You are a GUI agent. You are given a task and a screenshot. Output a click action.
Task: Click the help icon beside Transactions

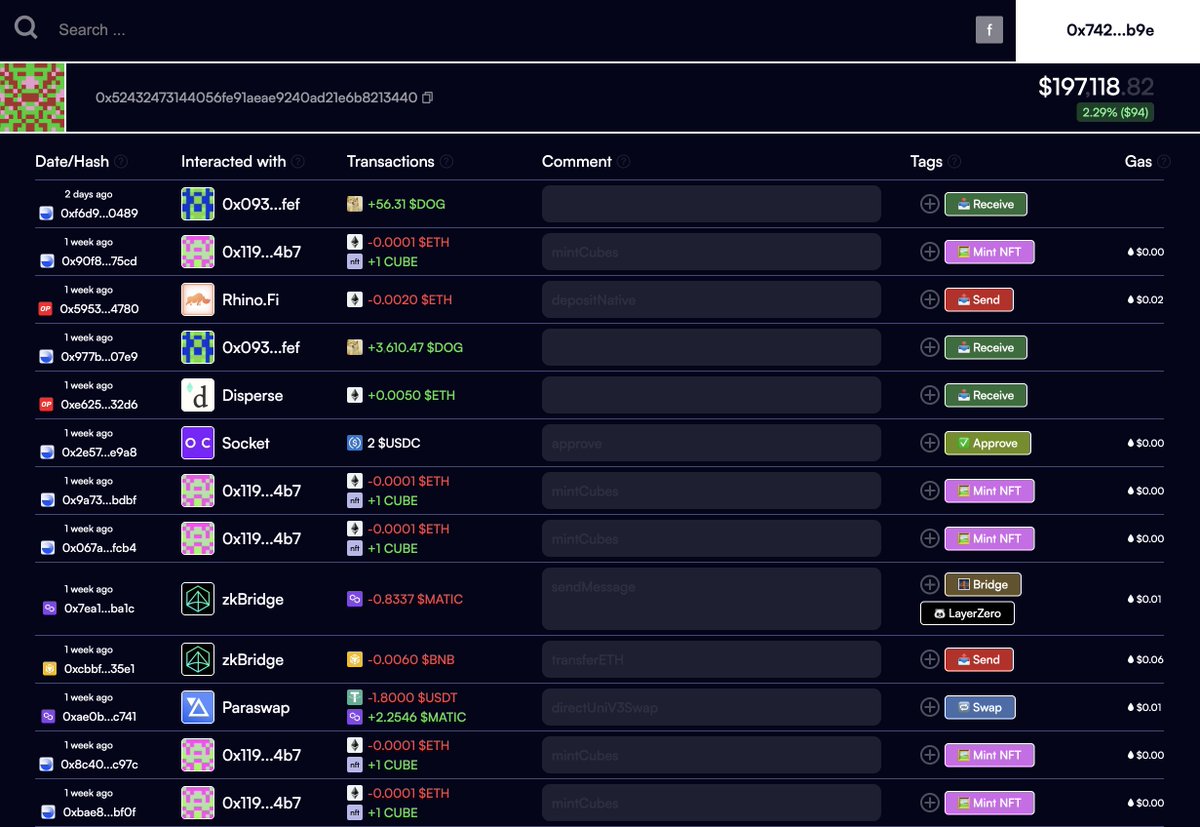447,162
